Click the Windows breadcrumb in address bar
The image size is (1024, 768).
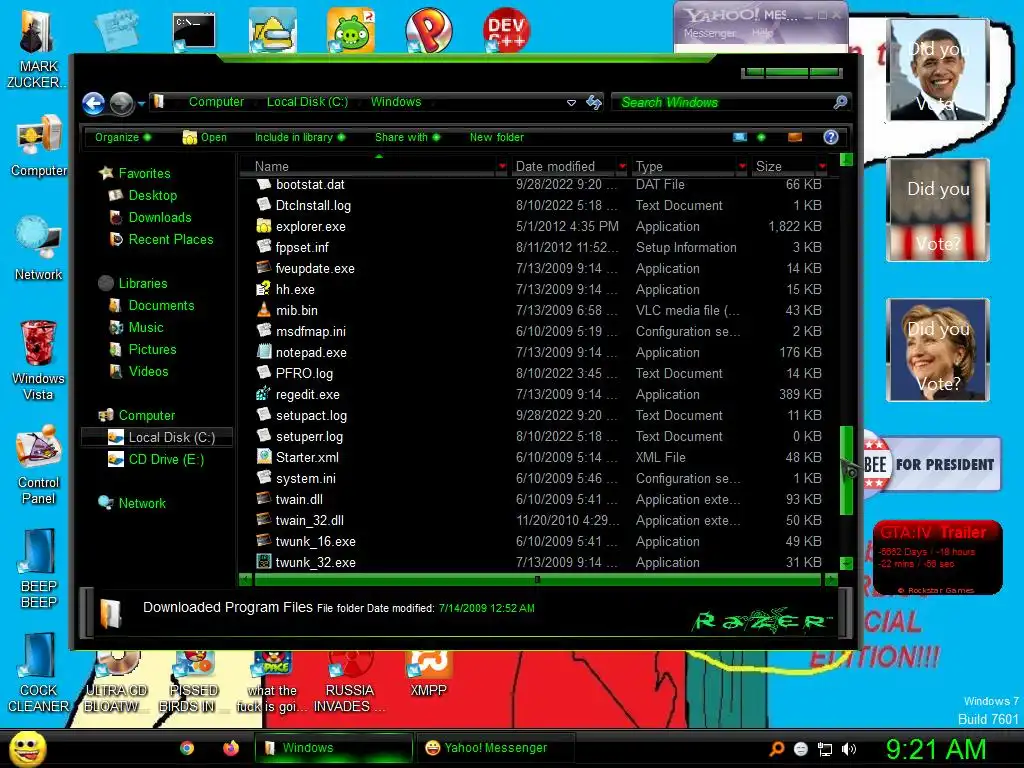tap(396, 102)
